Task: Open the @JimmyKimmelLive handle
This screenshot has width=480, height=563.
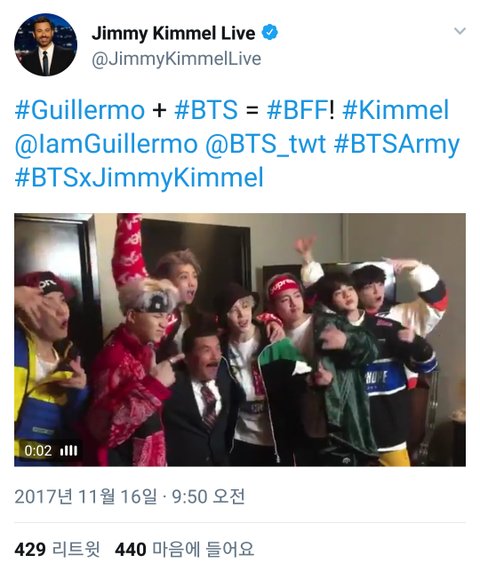Action: [x=176, y=59]
